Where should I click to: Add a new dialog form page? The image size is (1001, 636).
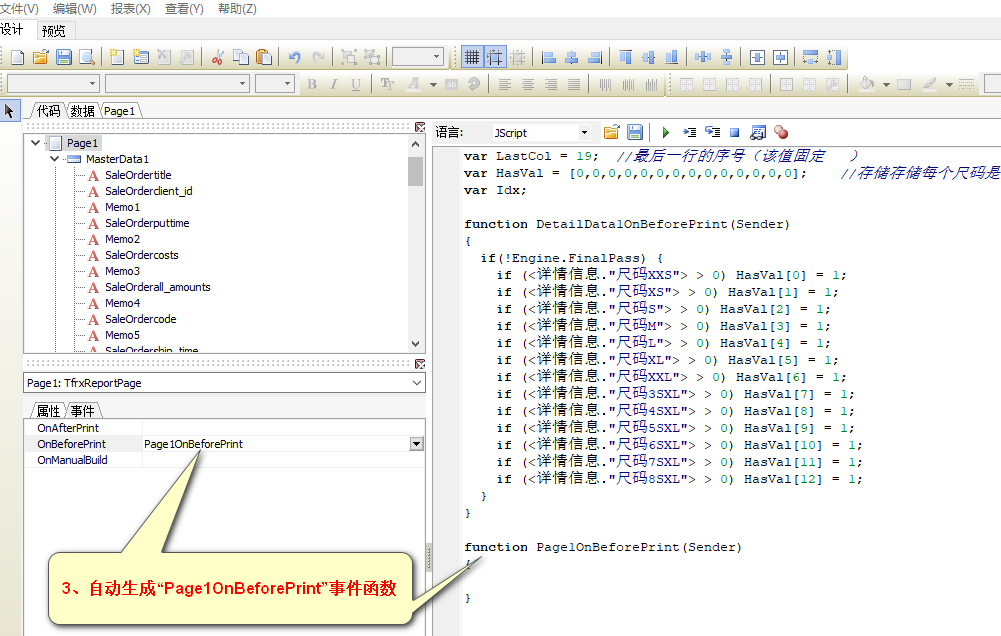point(140,57)
